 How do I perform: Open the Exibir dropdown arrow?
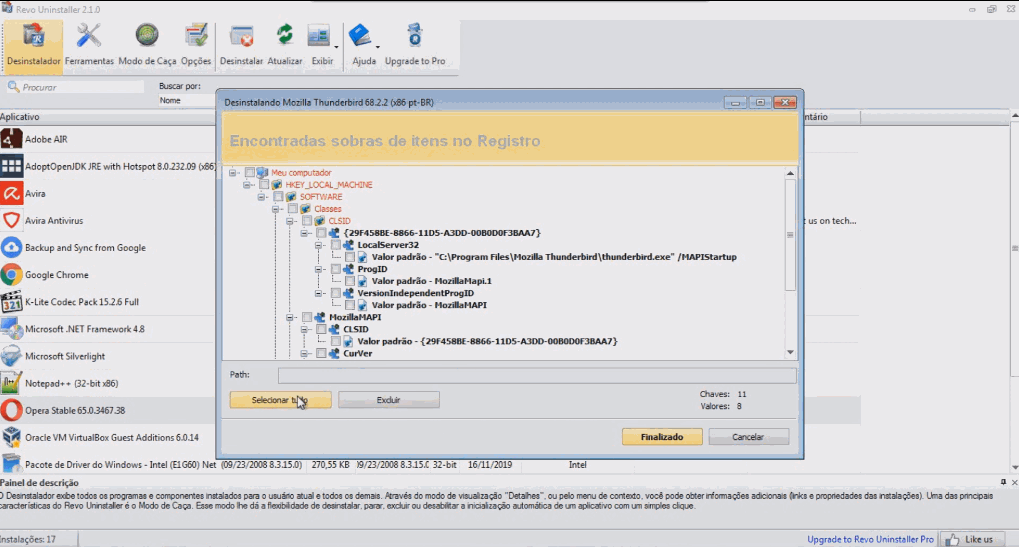336,47
